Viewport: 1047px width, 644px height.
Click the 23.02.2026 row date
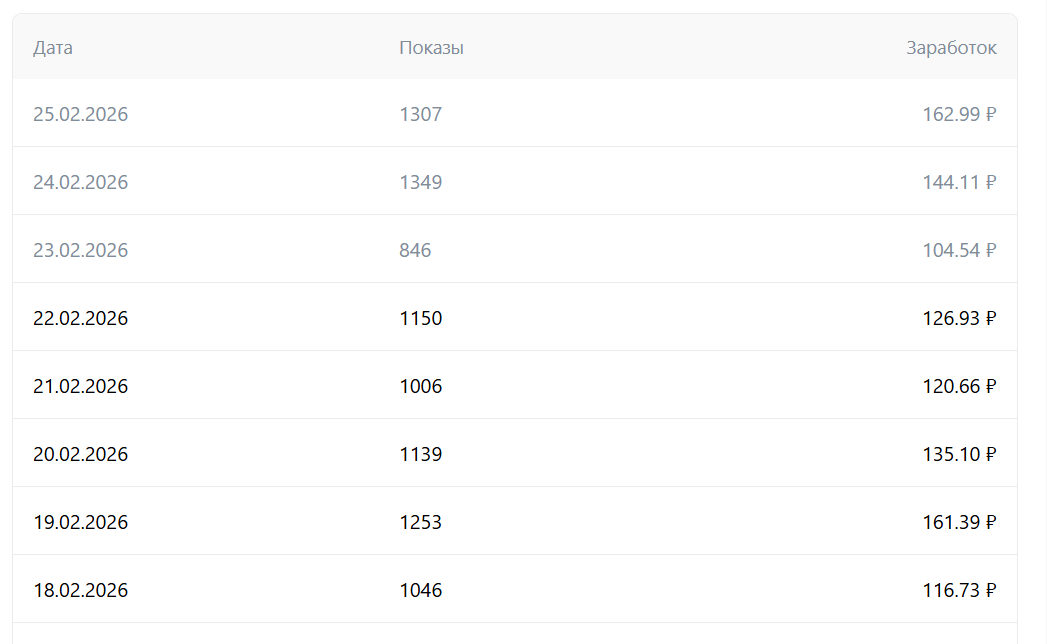tap(80, 250)
